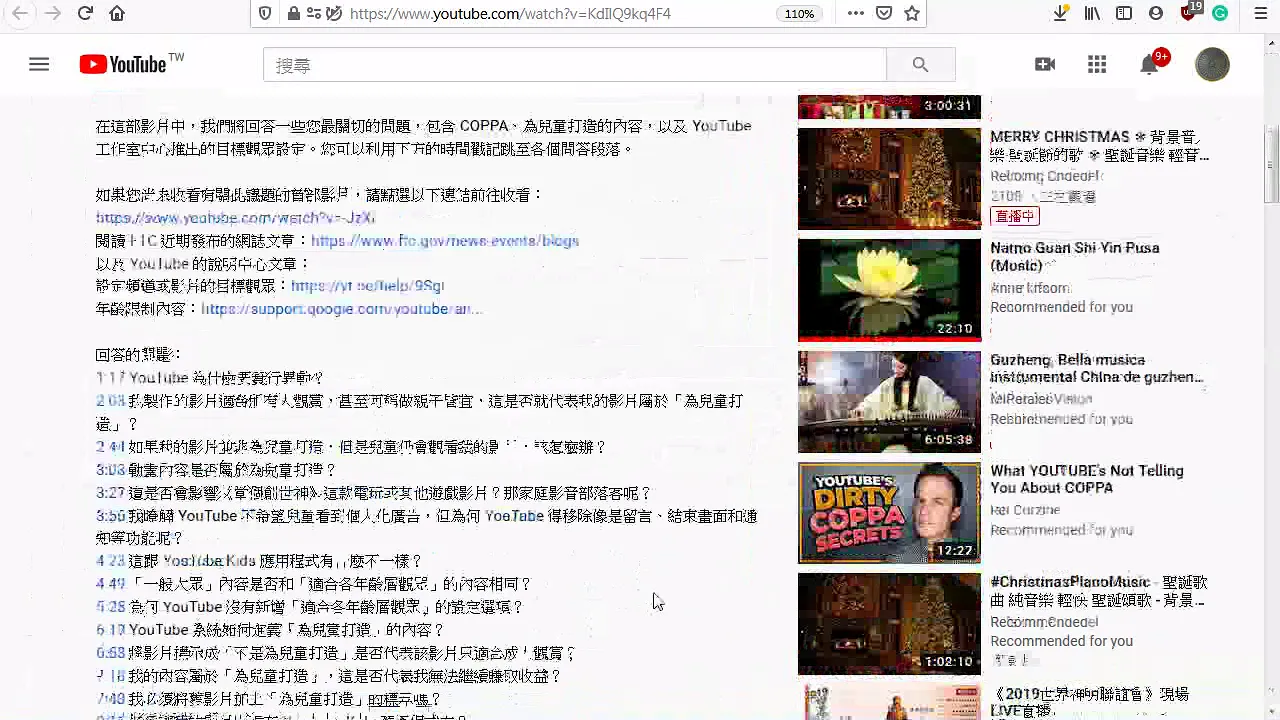Open Dirty COPPA Secrets thumbnail
1280x720 pixels.
(889, 513)
